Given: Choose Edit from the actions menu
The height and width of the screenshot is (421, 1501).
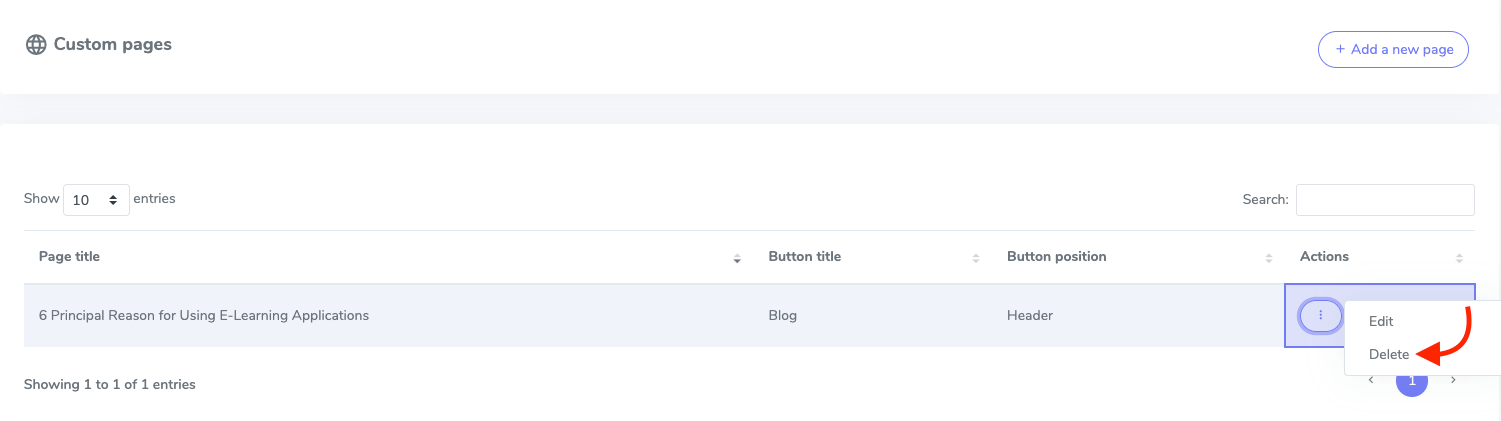Looking at the screenshot, I should click(1381, 322).
